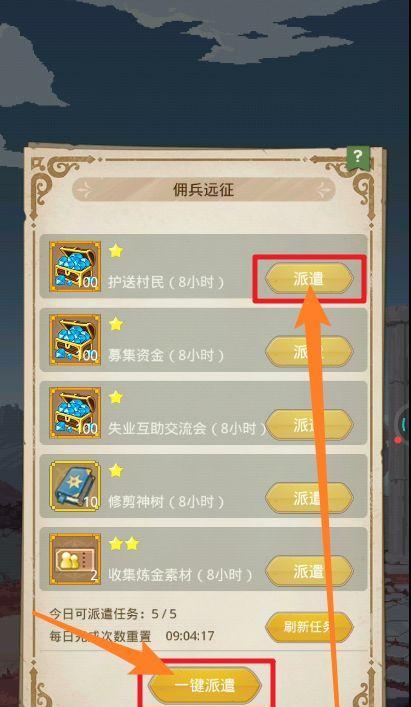Tap the blue spellbook reward icon

click(75, 486)
